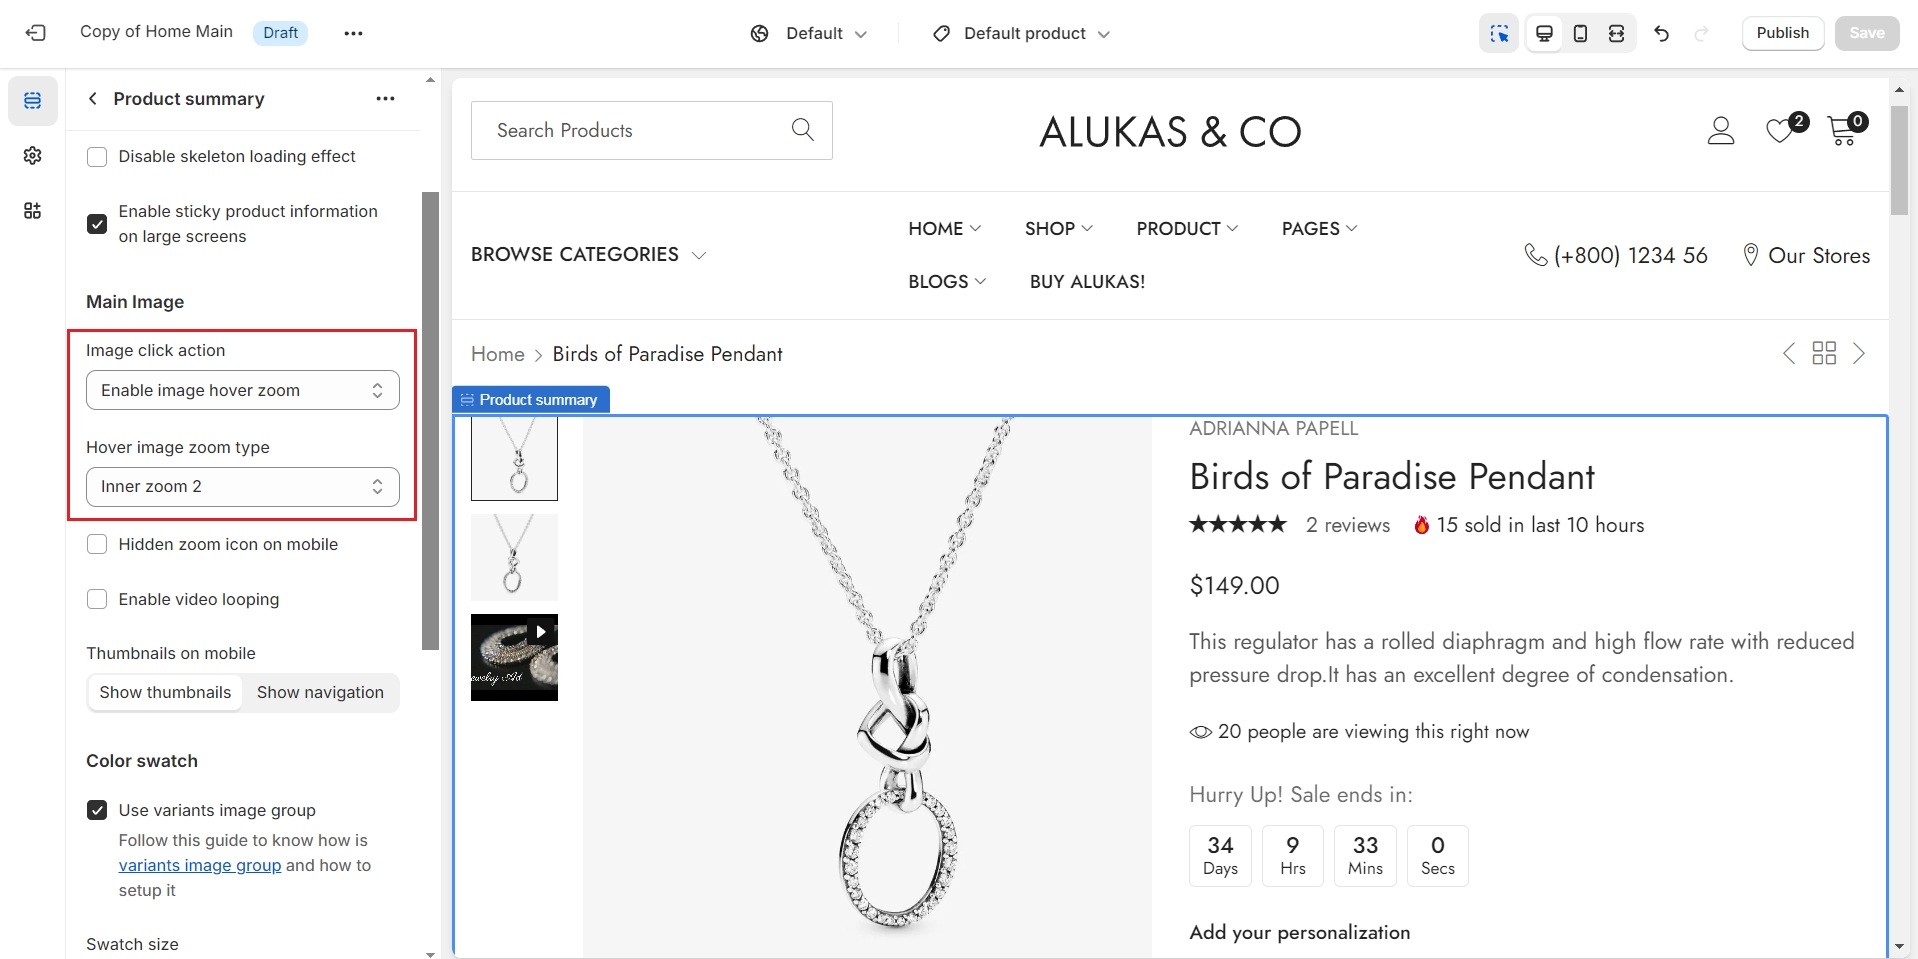Click the exit editor icon
Image resolution: width=1918 pixels, height=959 pixels.
tap(36, 33)
